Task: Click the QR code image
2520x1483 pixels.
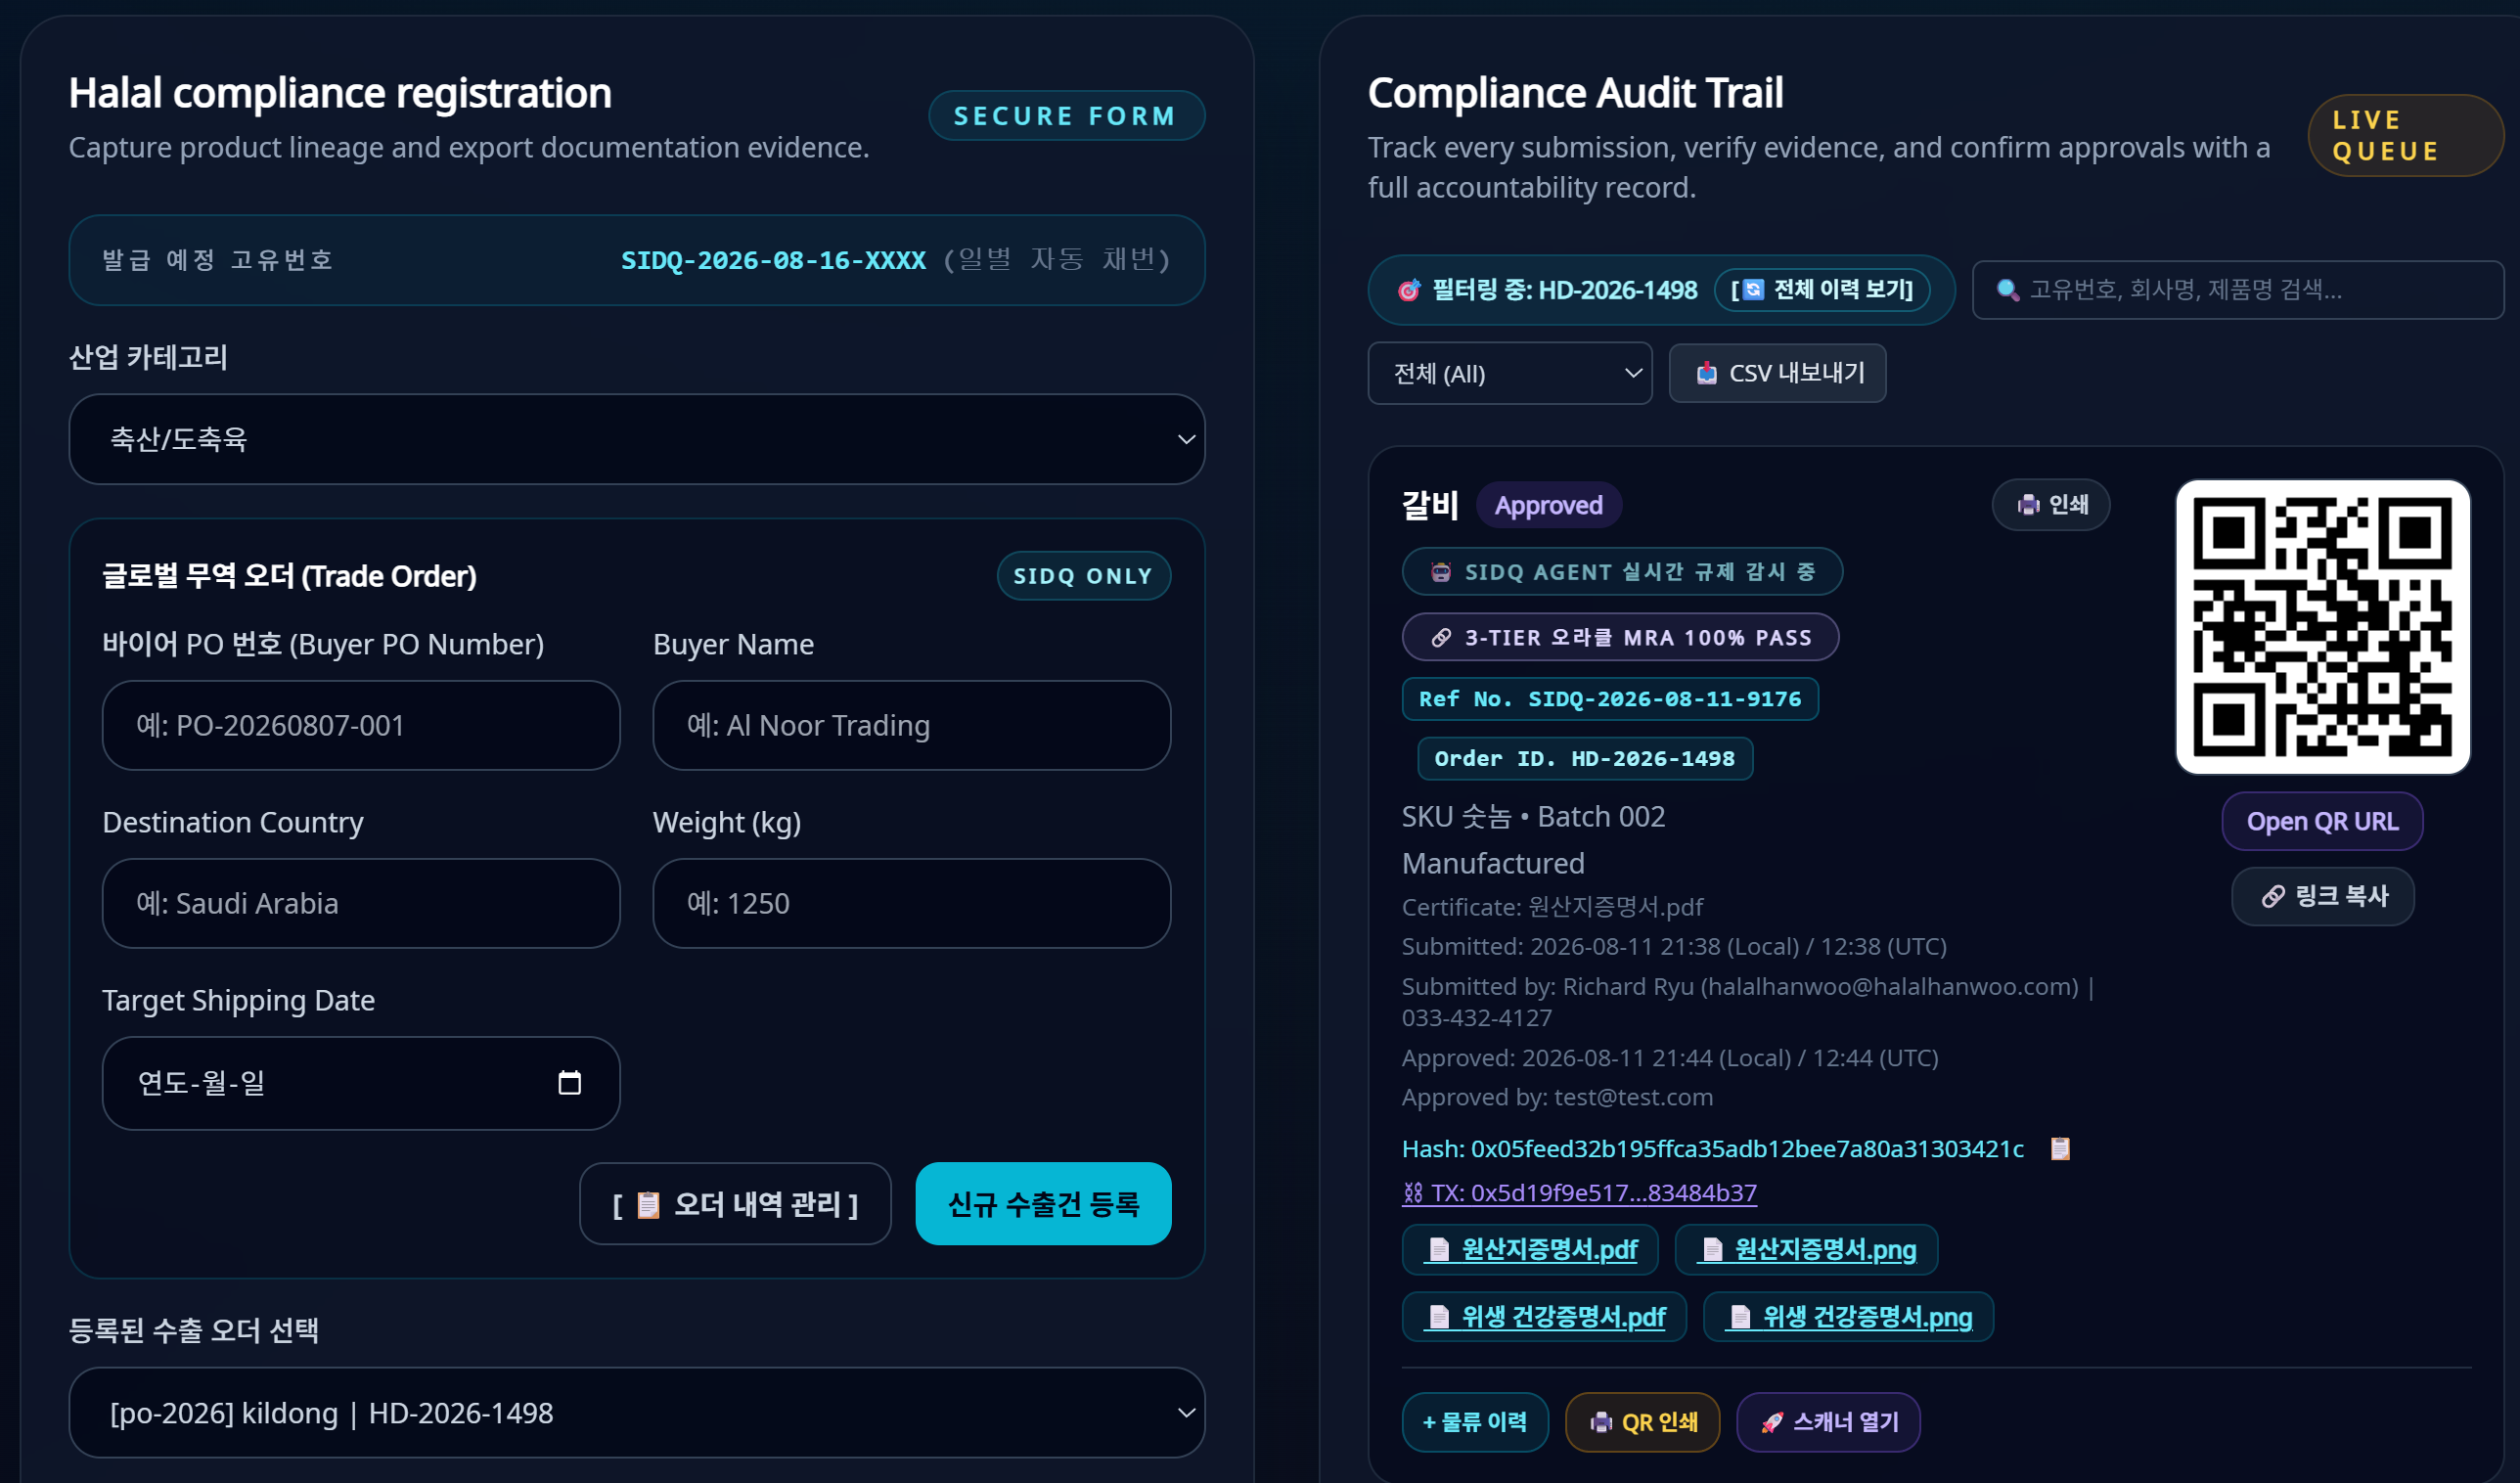Action: point(2322,627)
